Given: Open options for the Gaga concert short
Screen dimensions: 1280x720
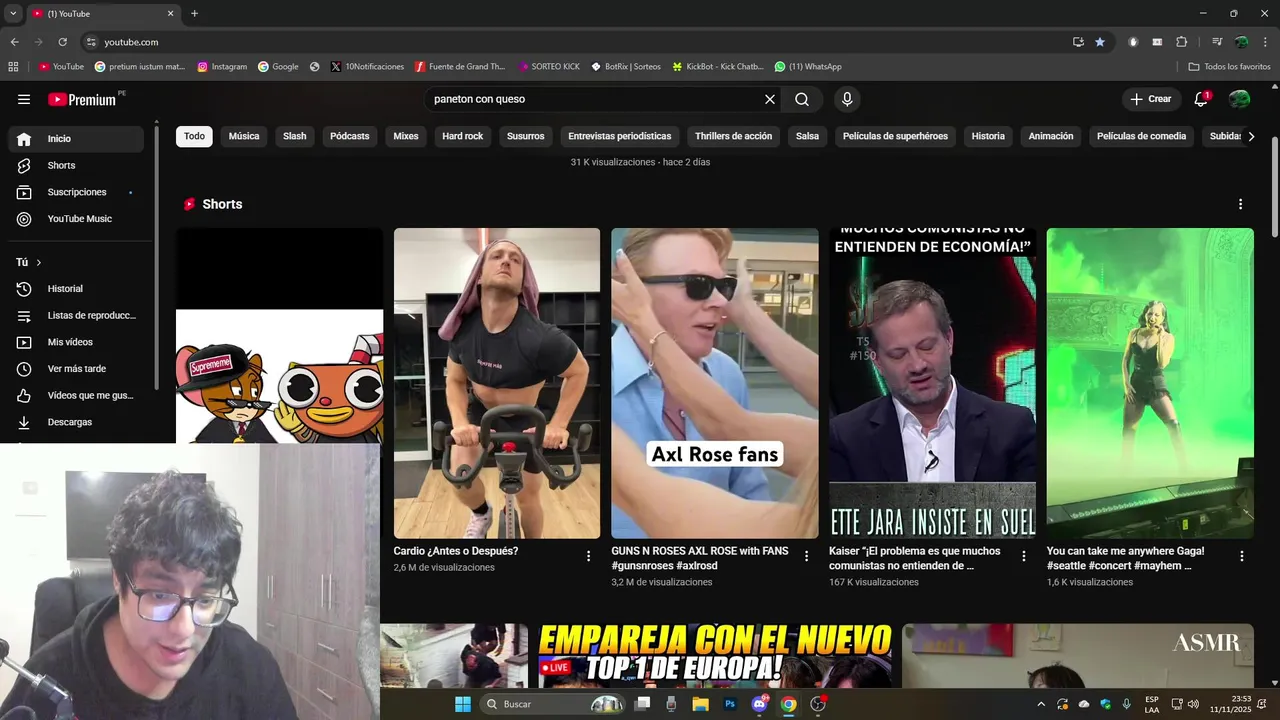Looking at the screenshot, I should click(1242, 556).
